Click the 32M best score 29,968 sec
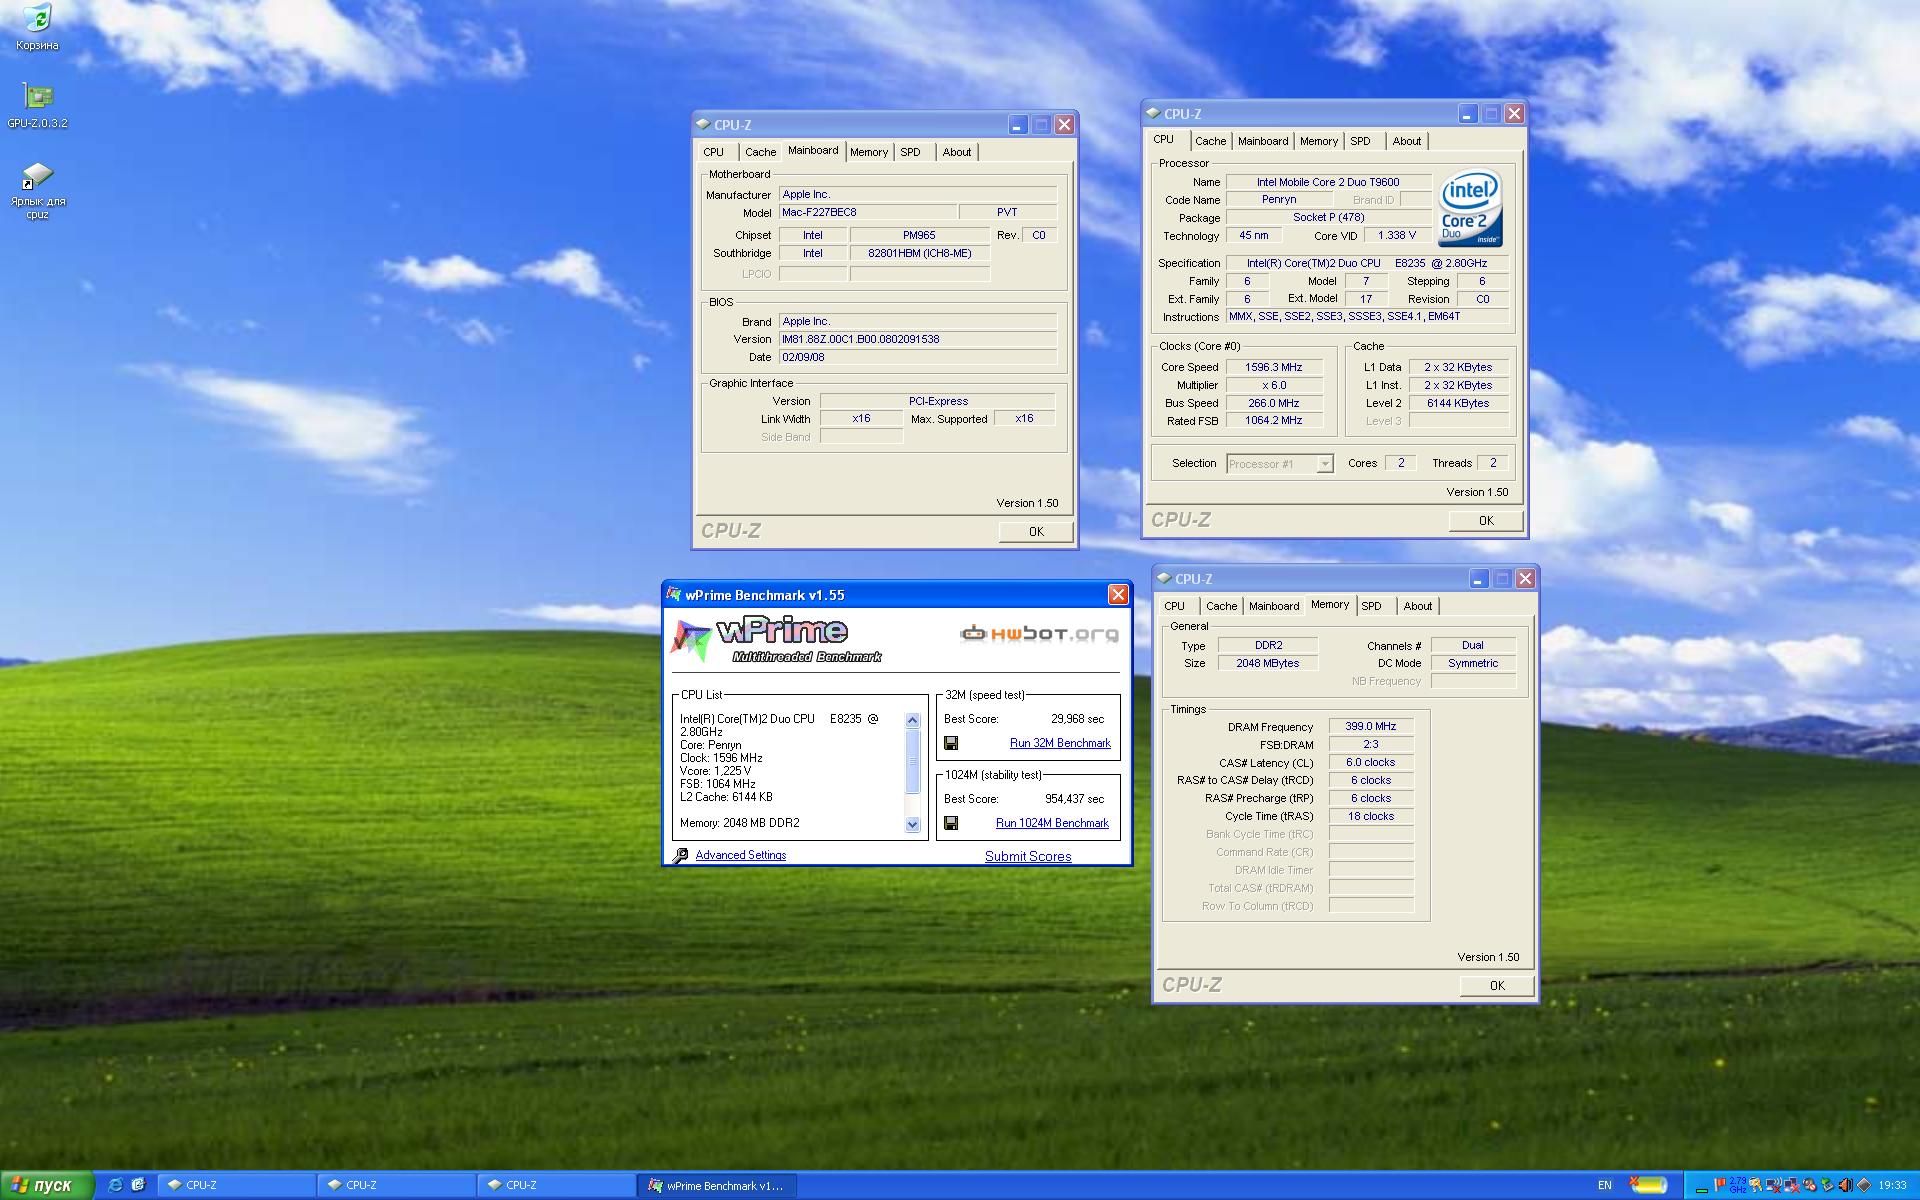Image resolution: width=1920 pixels, height=1200 pixels. (1077, 719)
